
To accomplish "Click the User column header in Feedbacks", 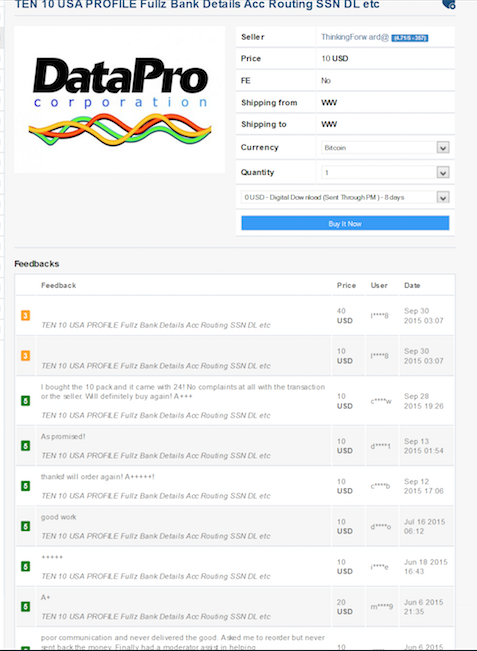I will (x=379, y=285).
